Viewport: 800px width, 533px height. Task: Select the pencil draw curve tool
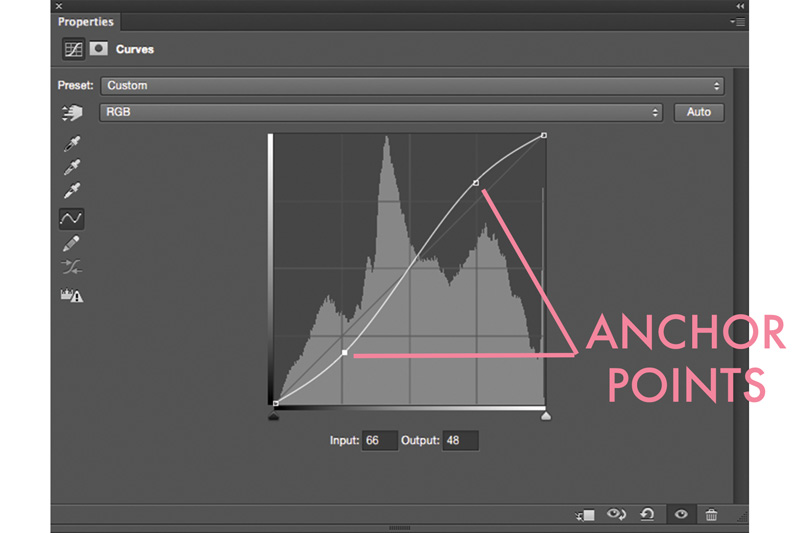click(72, 244)
